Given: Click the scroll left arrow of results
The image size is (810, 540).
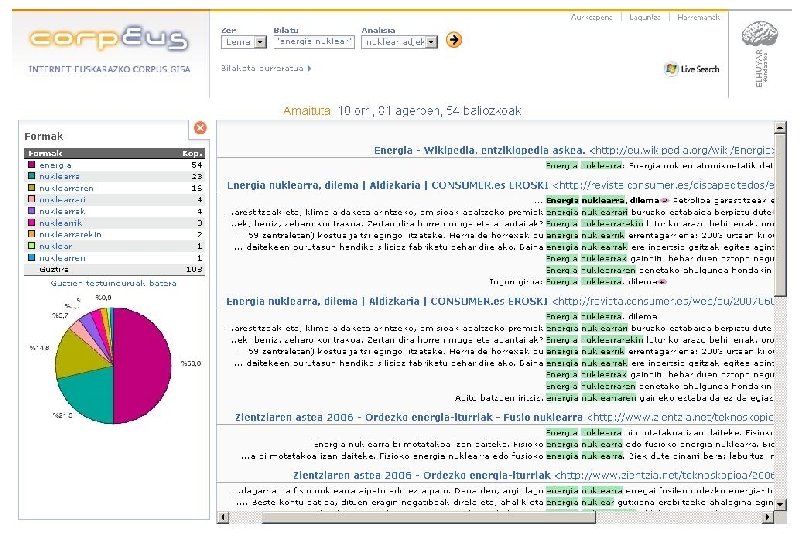Looking at the screenshot, I should tap(223, 517).
